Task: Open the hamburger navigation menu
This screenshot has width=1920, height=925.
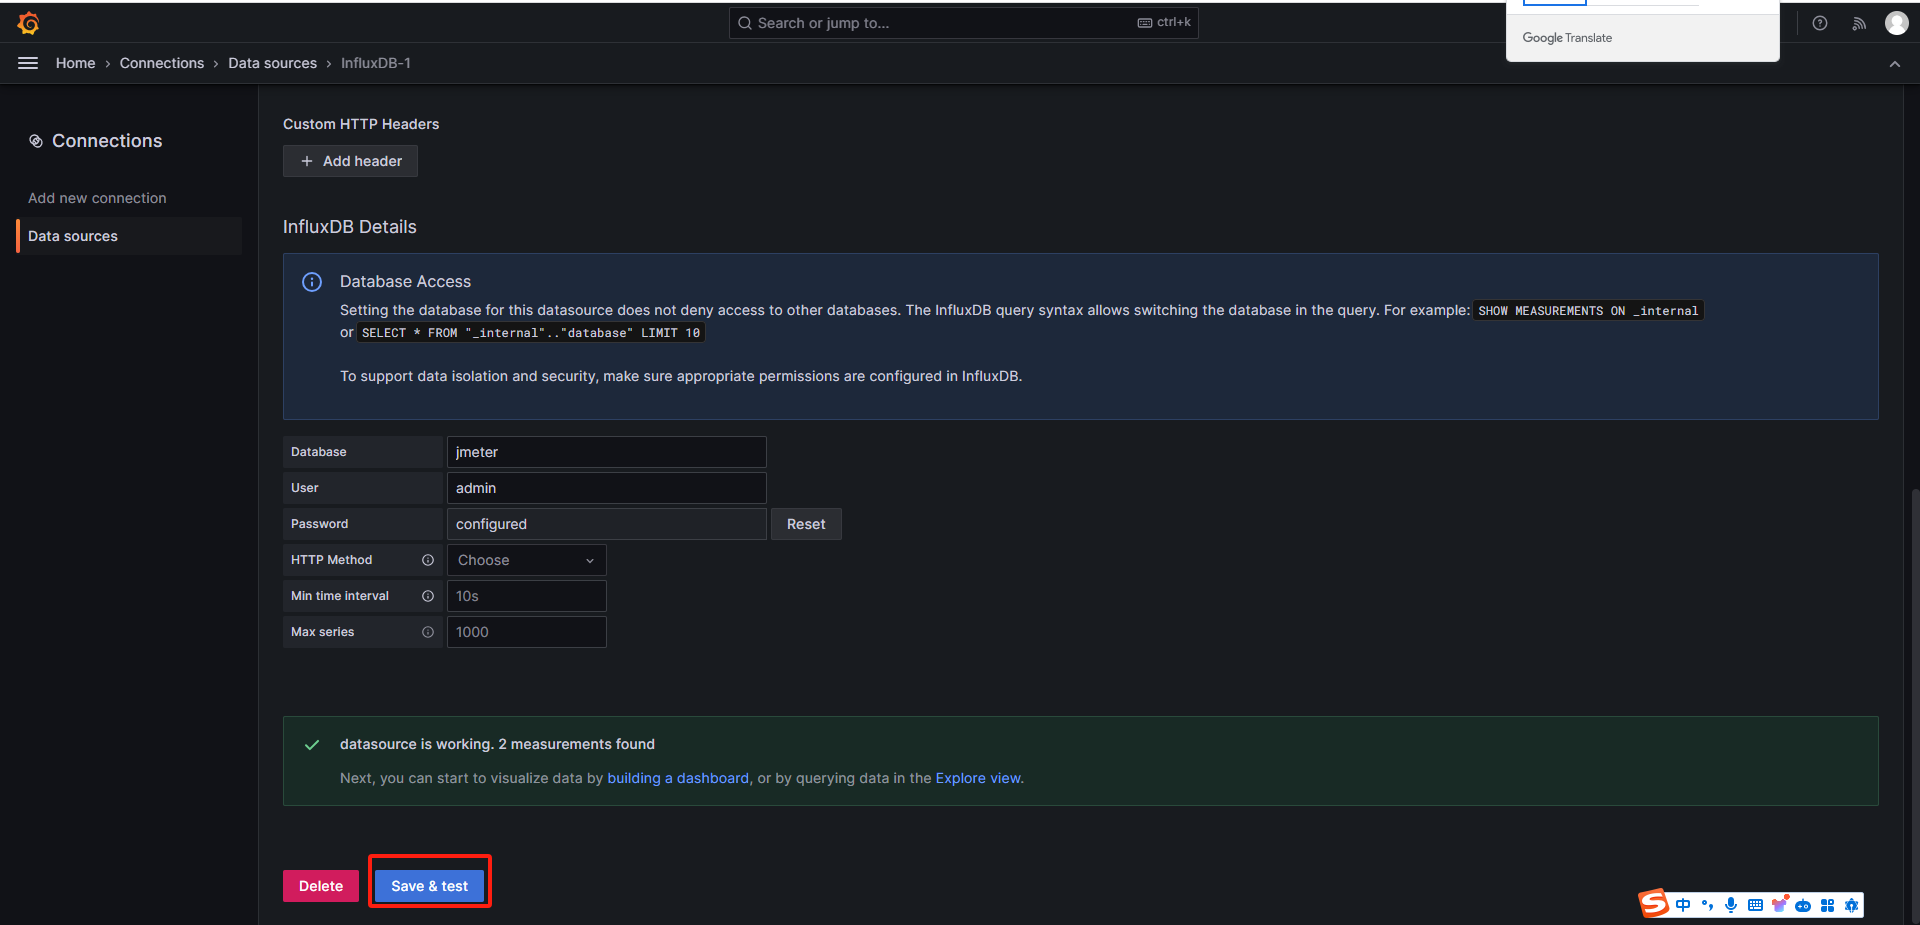Action: tap(28, 63)
